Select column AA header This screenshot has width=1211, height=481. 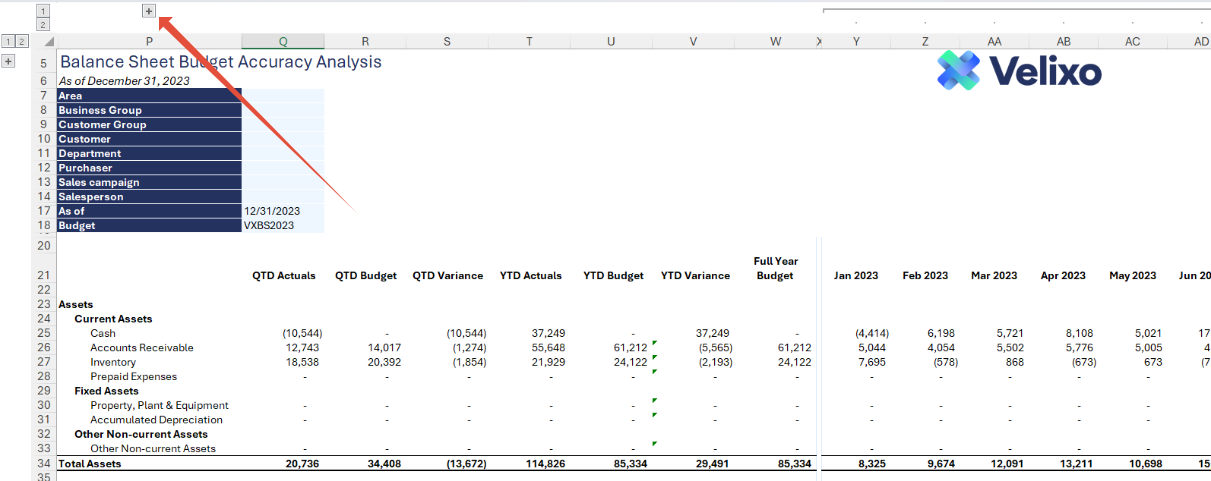994,41
